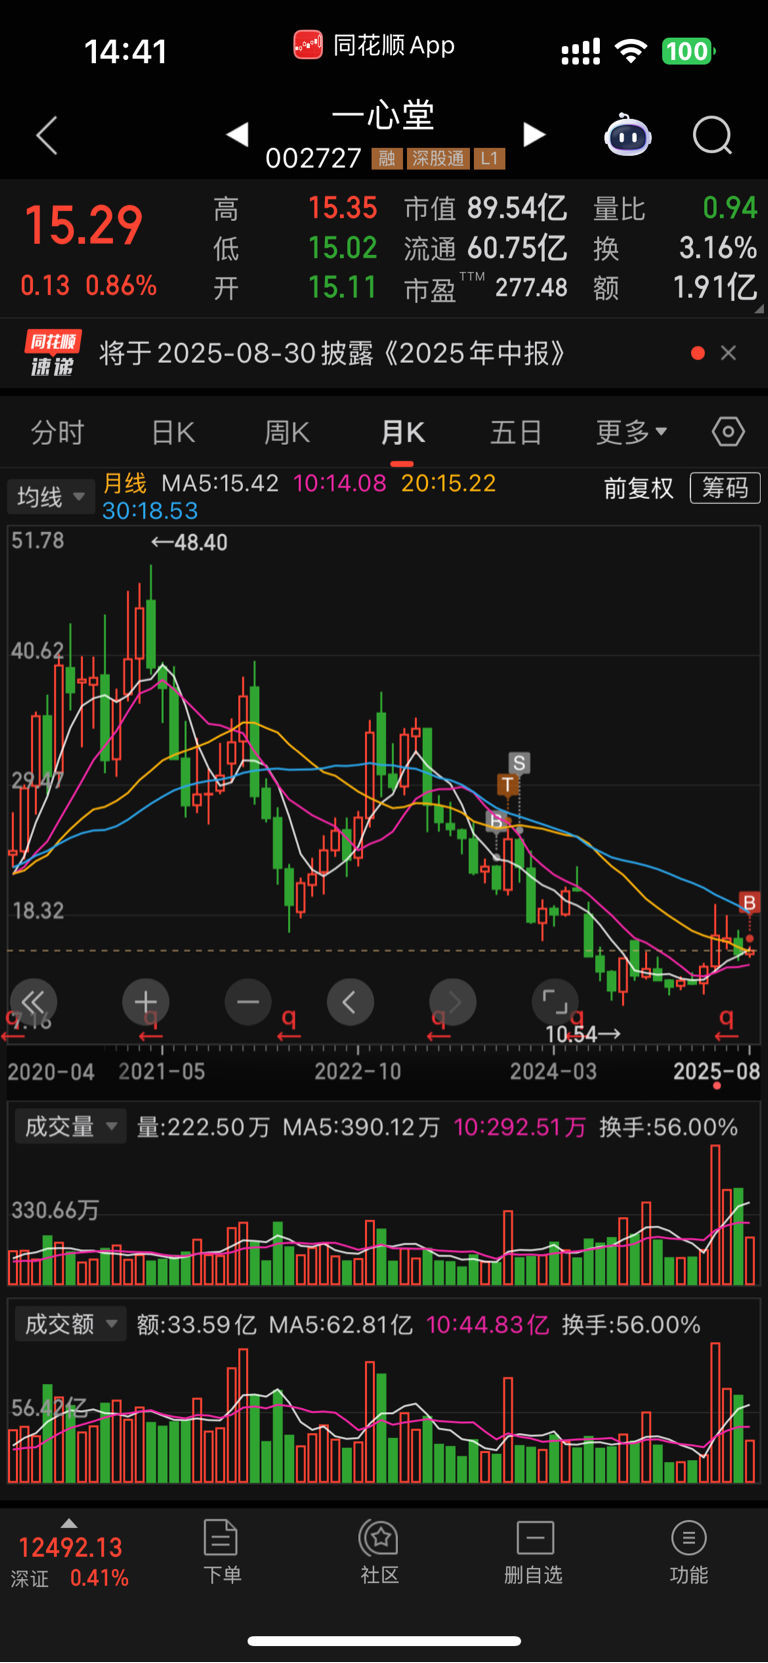The height and width of the screenshot is (1663, 768).
Task: Go to previous stock with left triangle
Action: click(x=237, y=134)
